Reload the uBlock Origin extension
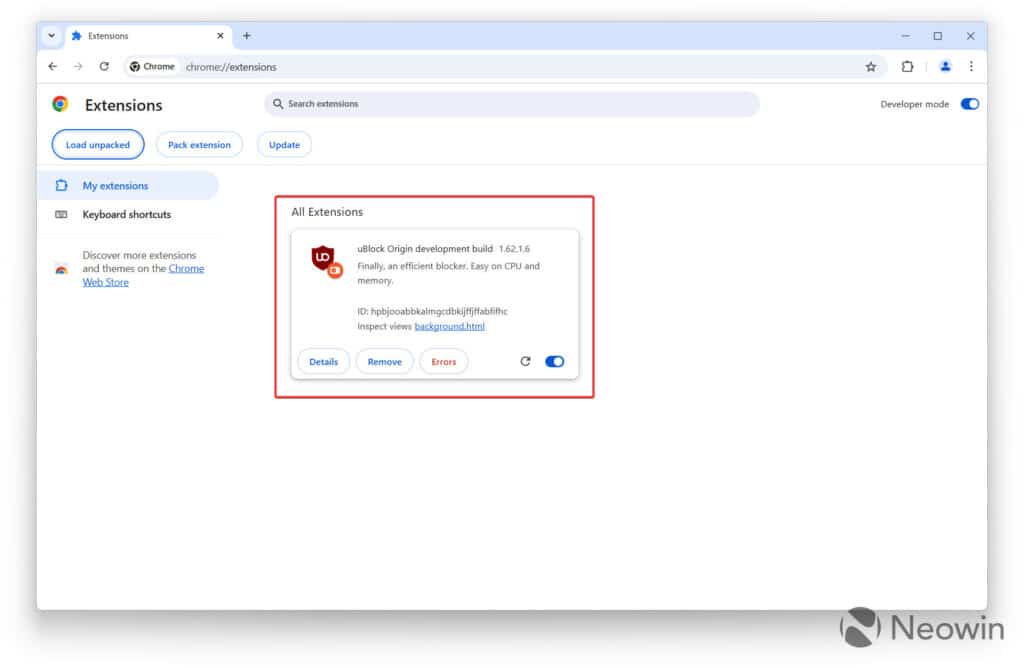The height and width of the screenshot is (668, 1024). 525,362
